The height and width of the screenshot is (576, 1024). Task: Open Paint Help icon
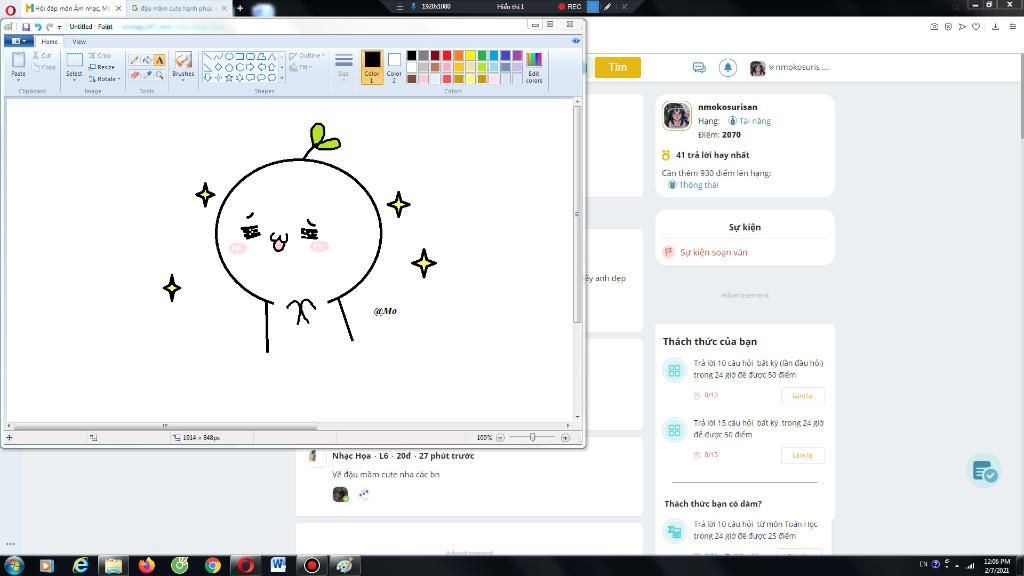point(575,41)
